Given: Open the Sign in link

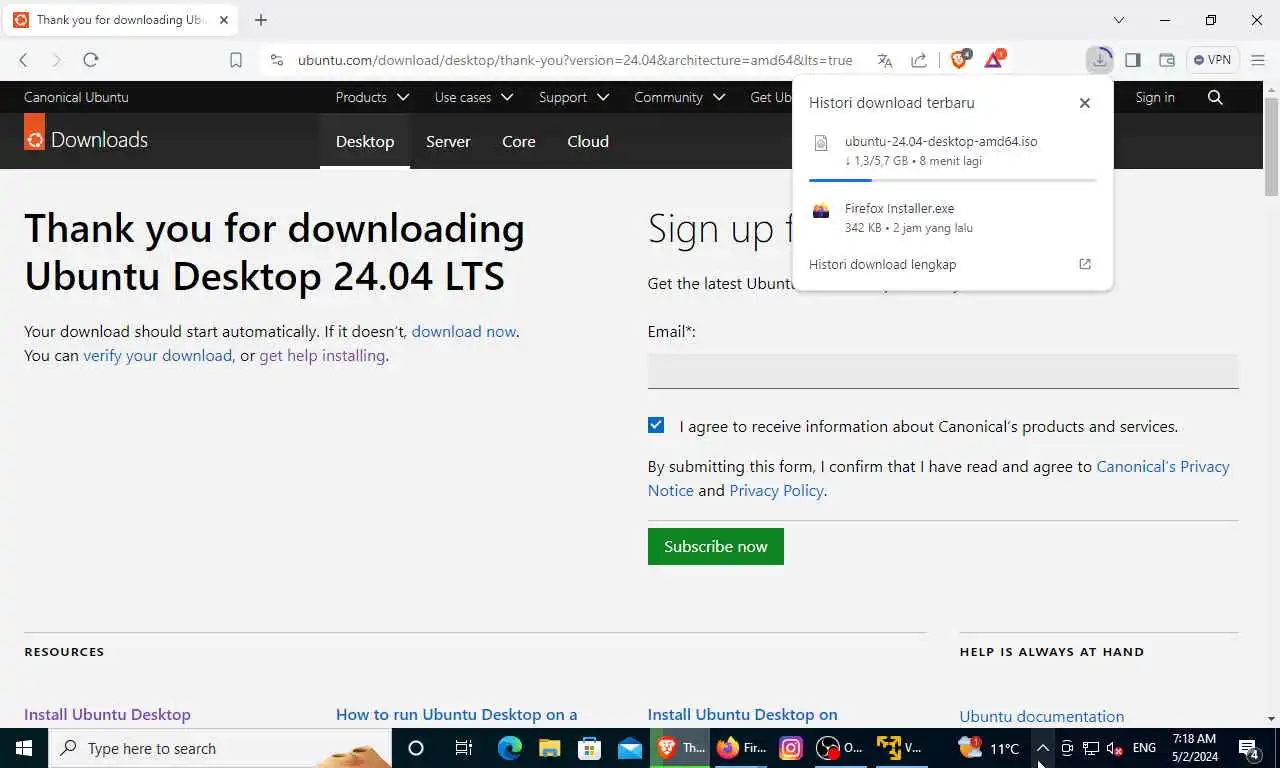Looking at the screenshot, I should tap(1155, 97).
